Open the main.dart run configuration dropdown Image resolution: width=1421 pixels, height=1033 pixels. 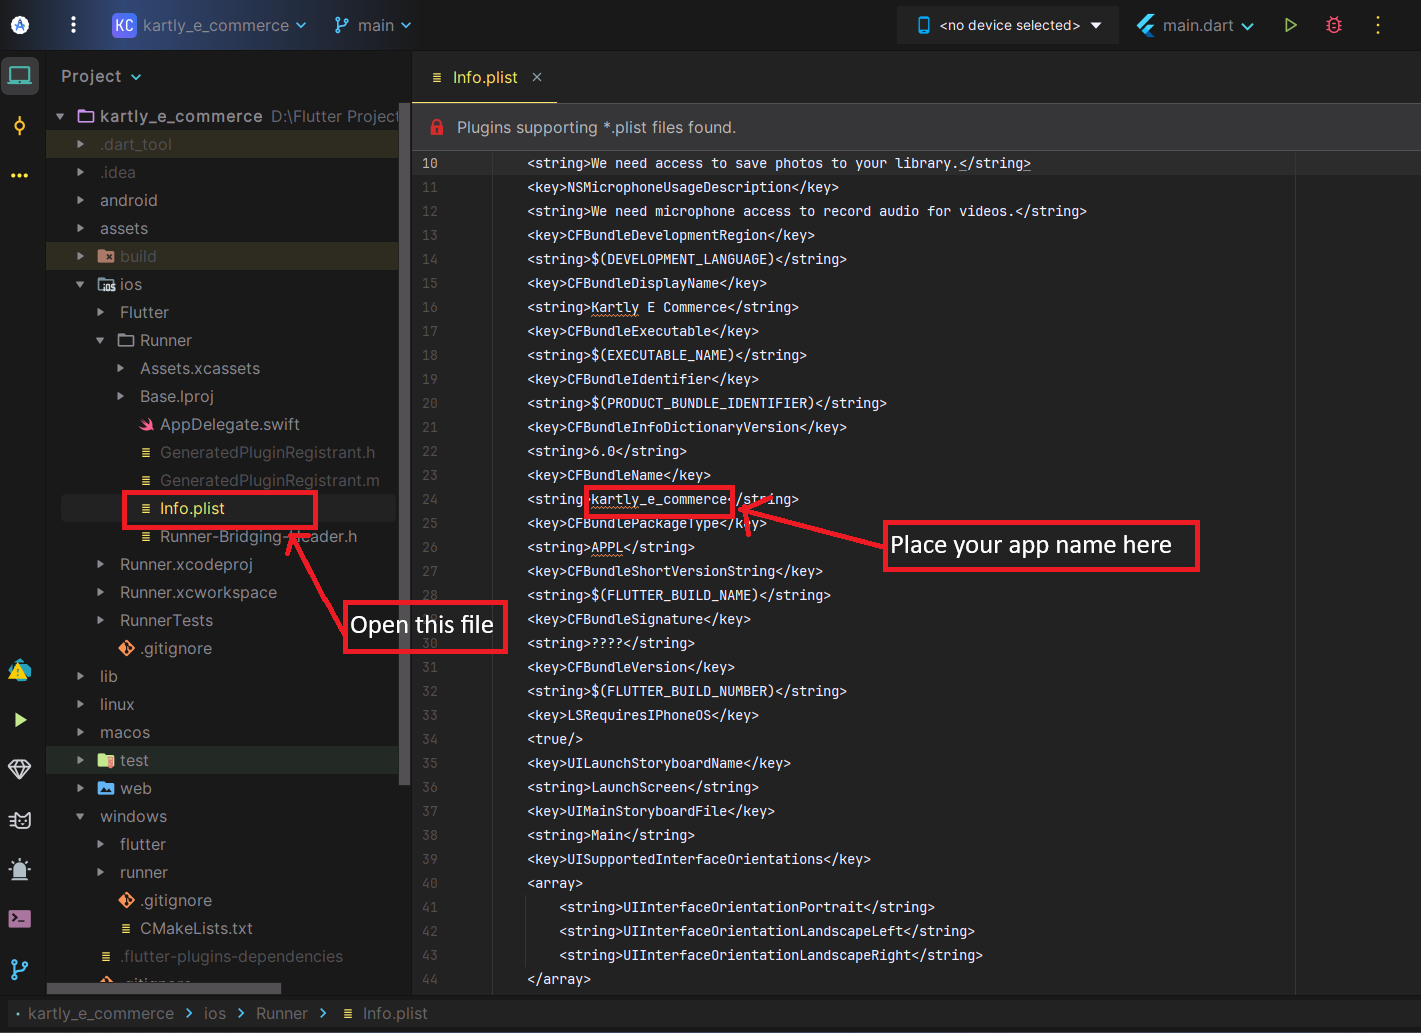pyautogui.click(x=1196, y=25)
